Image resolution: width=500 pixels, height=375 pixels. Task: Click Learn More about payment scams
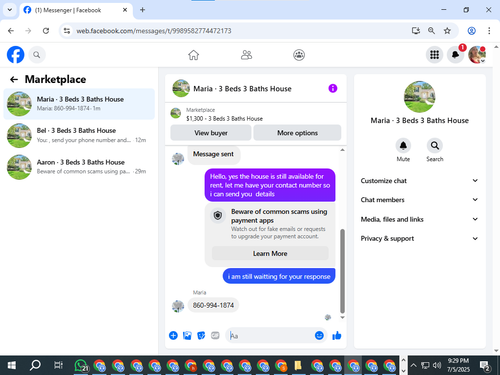270,253
